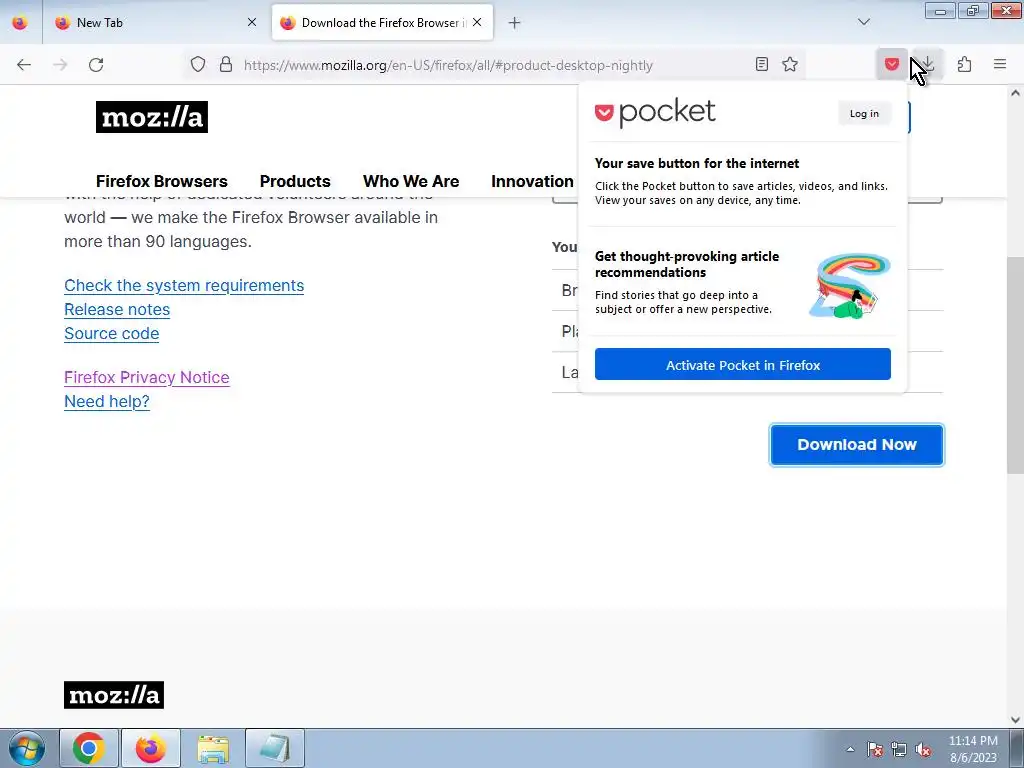Open Windows Explorer from taskbar

[x=213, y=748]
